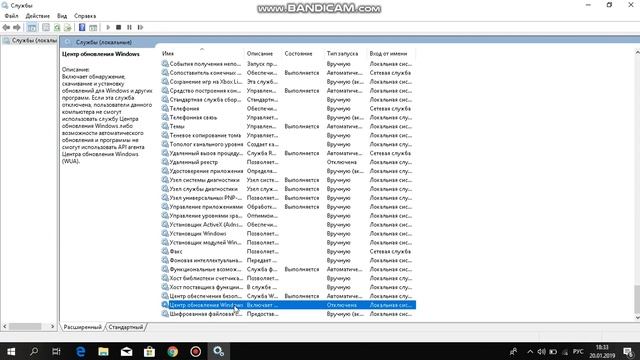Click the gear icon beside Узел службы диагностики
Viewport: 640px width, 360px height.
pos(165,189)
